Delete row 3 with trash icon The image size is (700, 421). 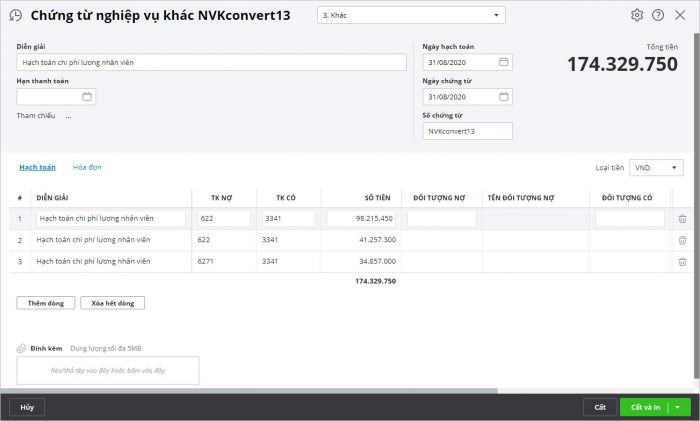coord(682,262)
